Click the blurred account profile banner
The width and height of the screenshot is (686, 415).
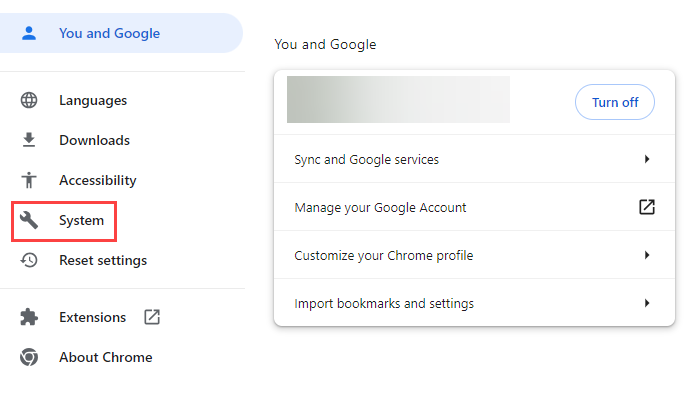click(398, 99)
